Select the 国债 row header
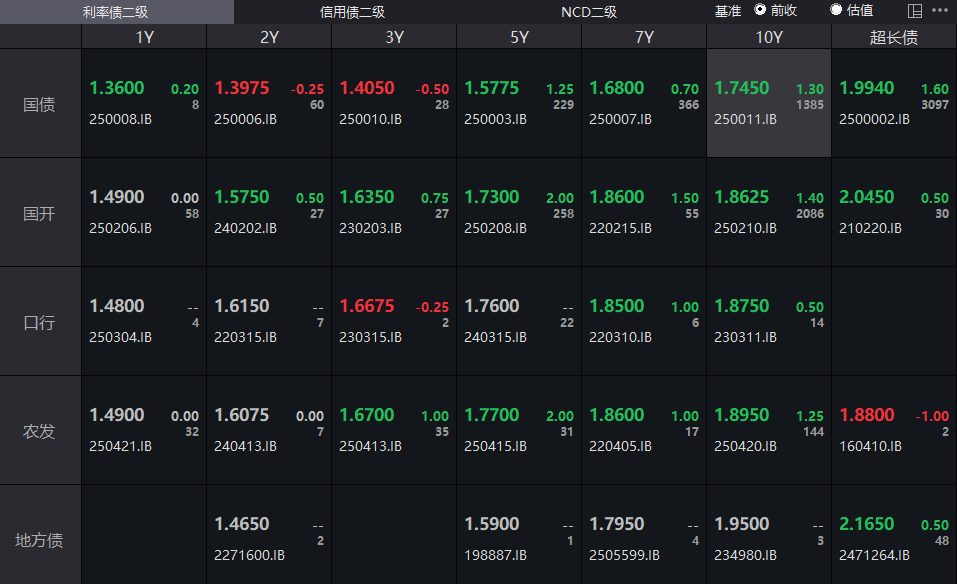This screenshot has height=584, width=957. tap(40, 104)
